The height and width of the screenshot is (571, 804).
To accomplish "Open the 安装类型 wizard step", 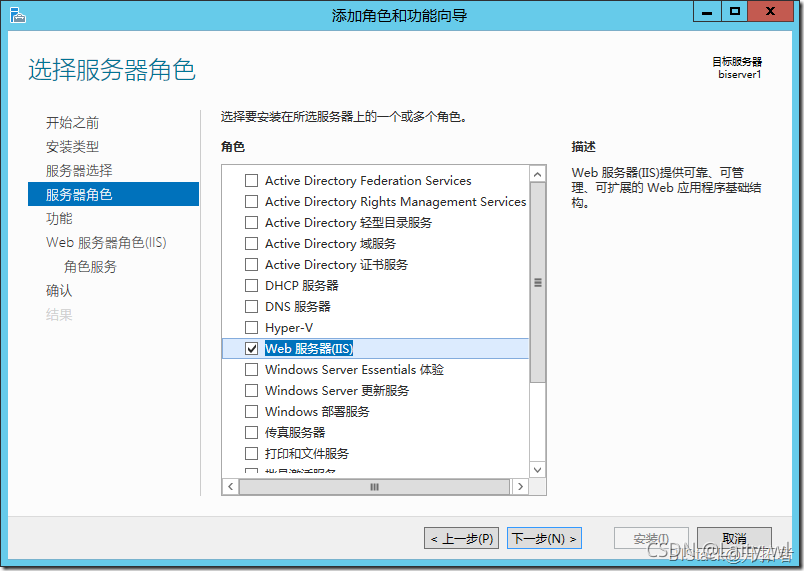I will tap(72, 147).
